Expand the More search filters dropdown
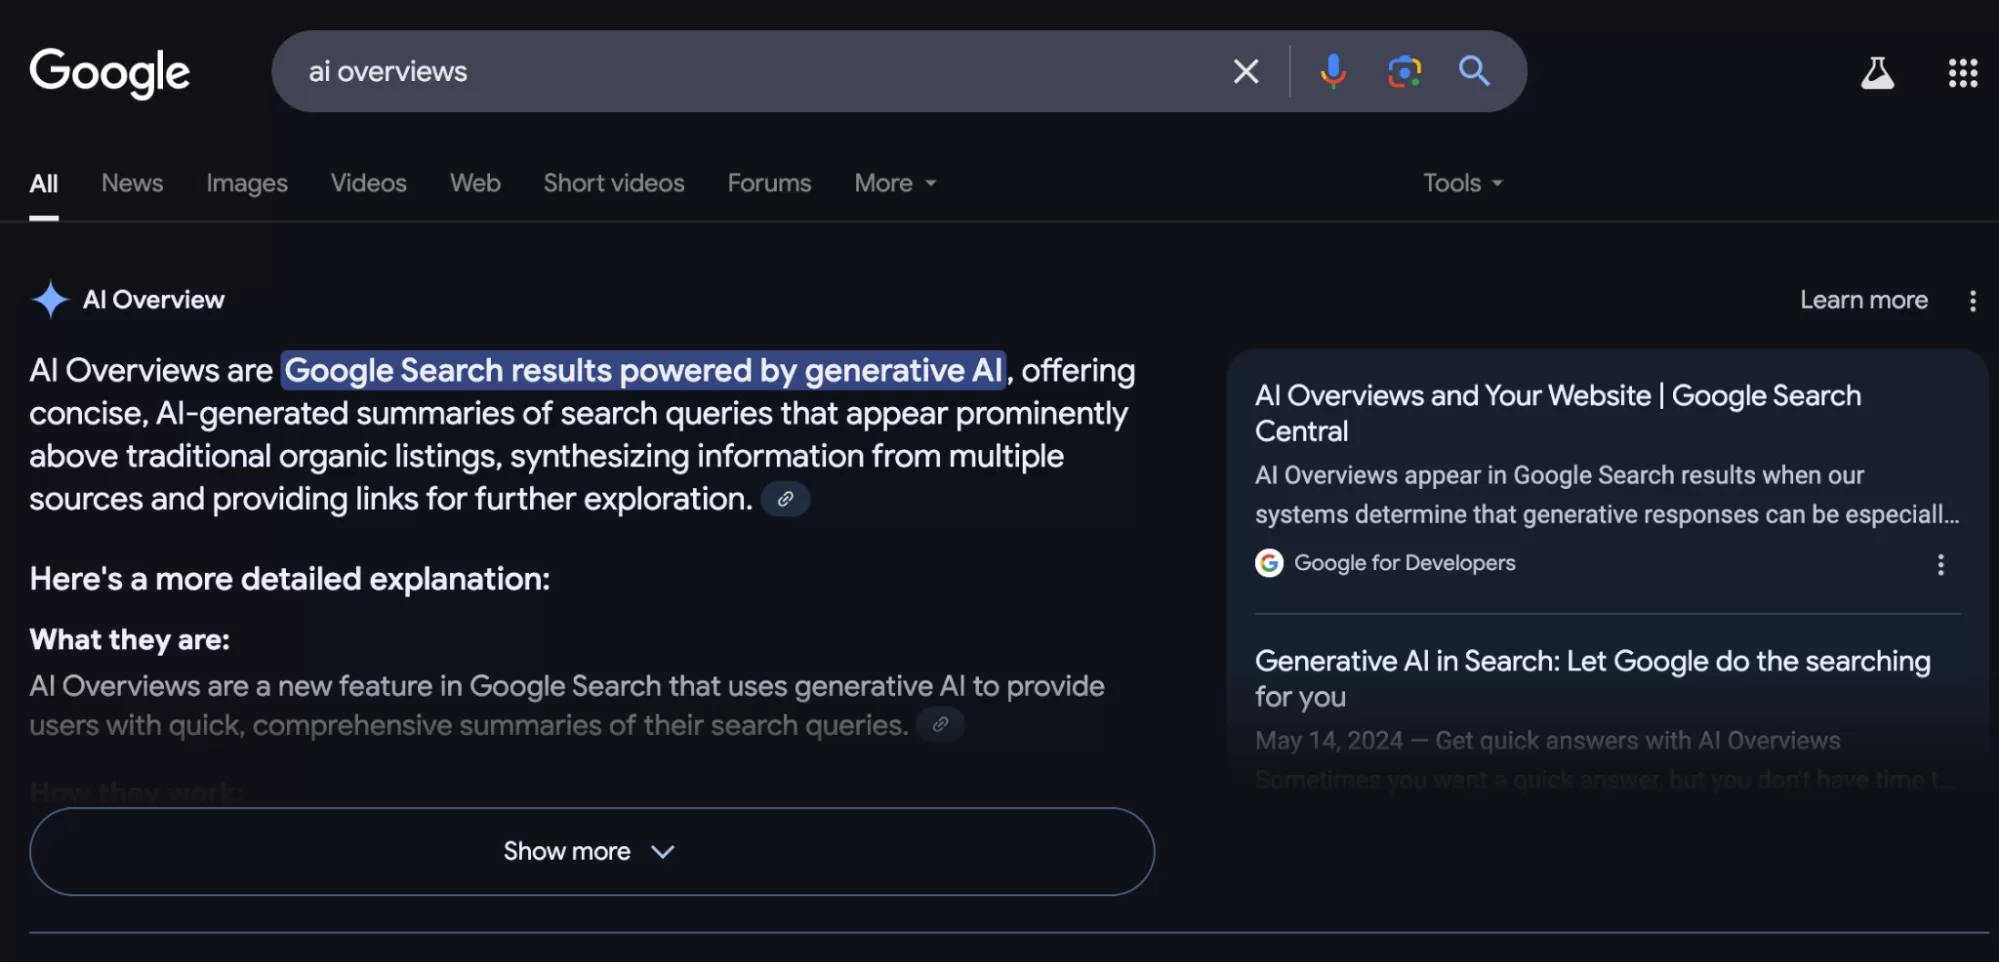 [895, 183]
